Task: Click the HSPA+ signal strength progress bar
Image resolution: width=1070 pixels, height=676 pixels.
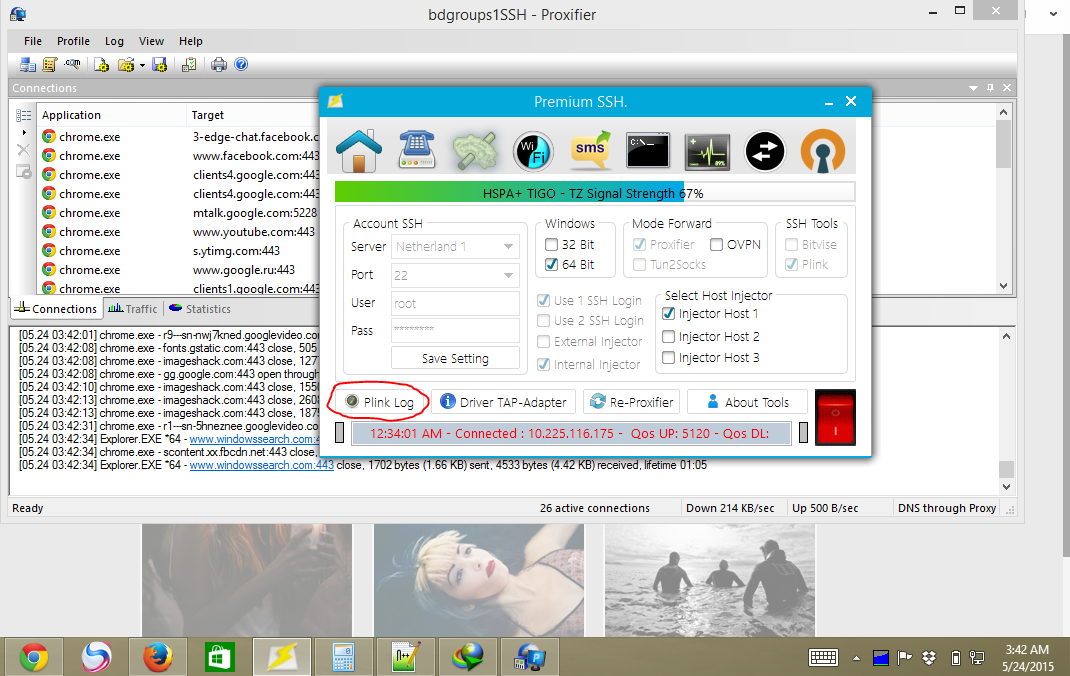Action: pos(594,193)
